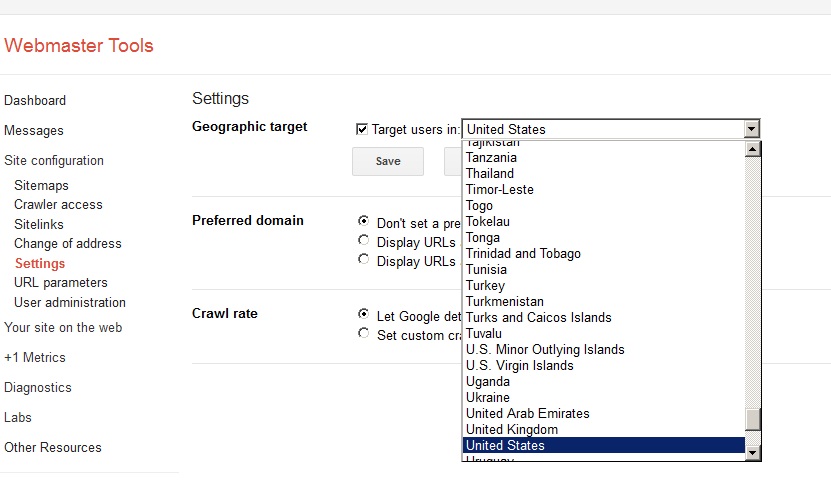The width and height of the screenshot is (831, 480).
Task: Choose highlighted United States list option
Action: tap(604, 445)
